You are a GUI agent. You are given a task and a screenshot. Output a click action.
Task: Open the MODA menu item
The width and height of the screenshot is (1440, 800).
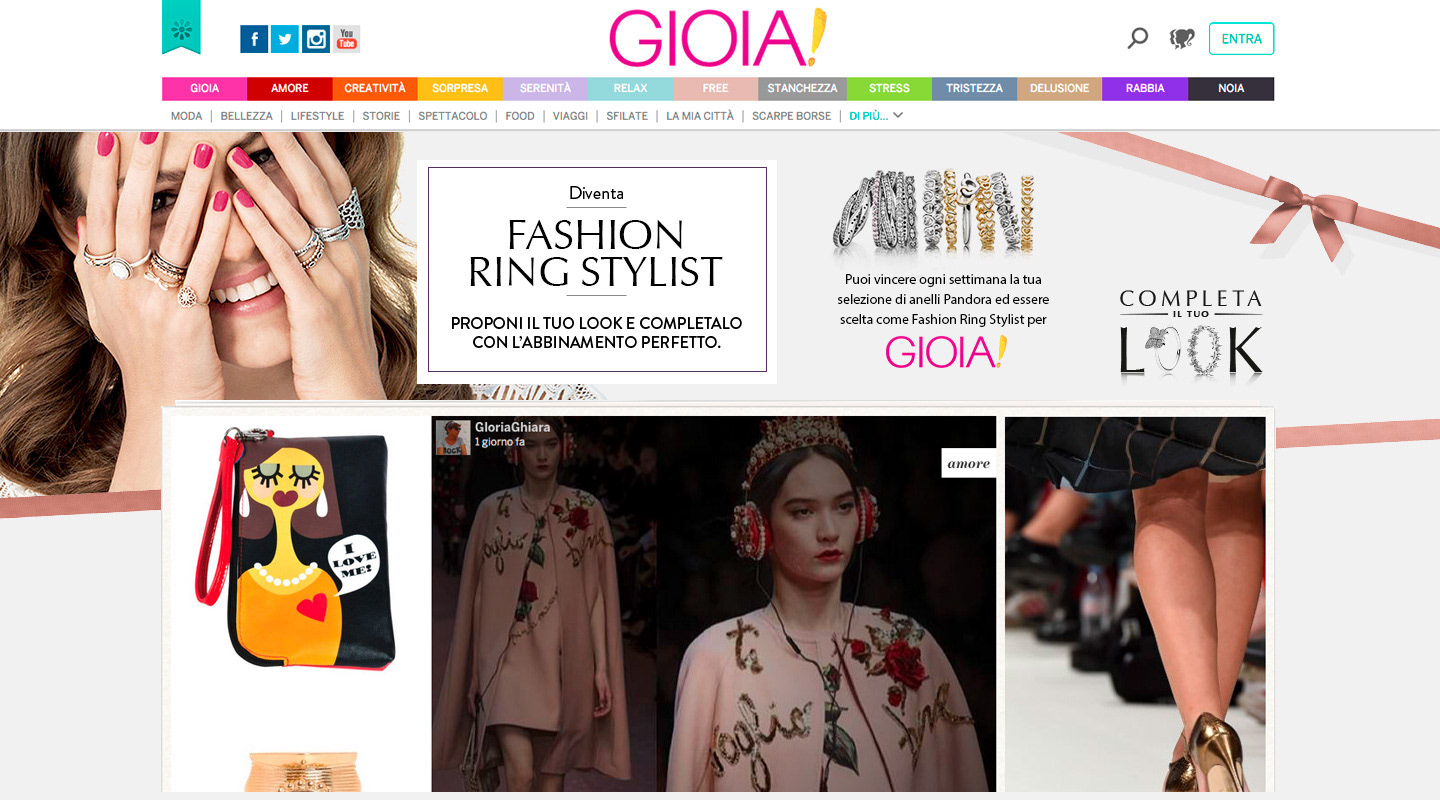(x=186, y=116)
